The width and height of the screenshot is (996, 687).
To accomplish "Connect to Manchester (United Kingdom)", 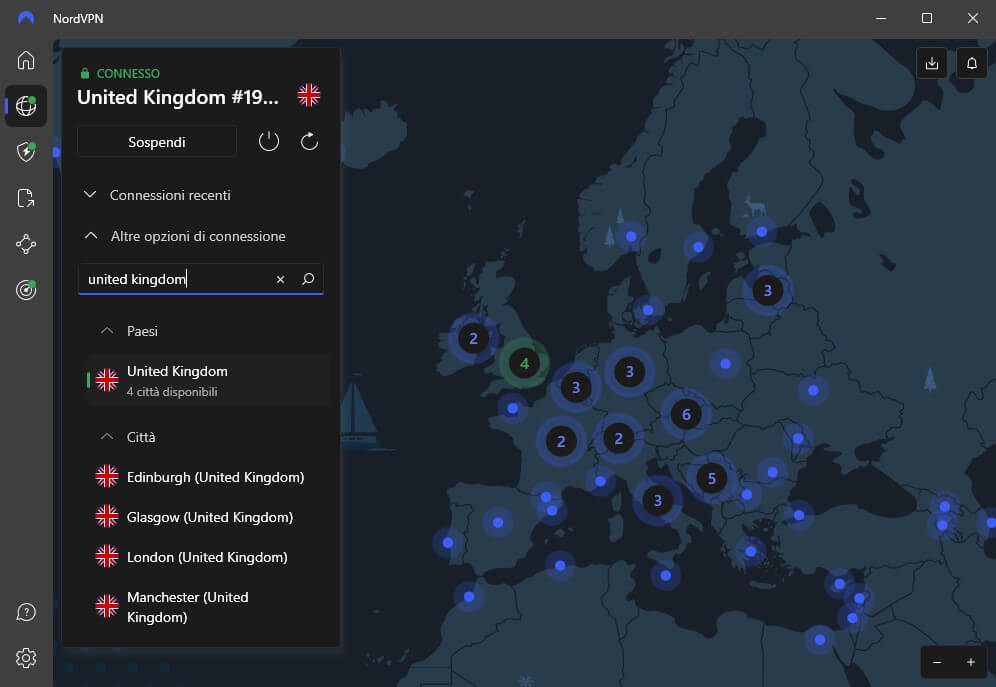I will click(x=209, y=607).
